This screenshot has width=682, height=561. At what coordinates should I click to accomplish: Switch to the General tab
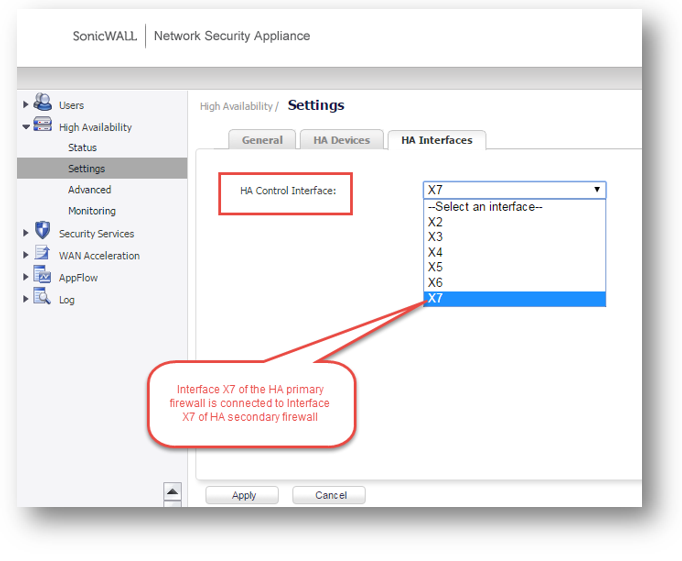[262, 140]
